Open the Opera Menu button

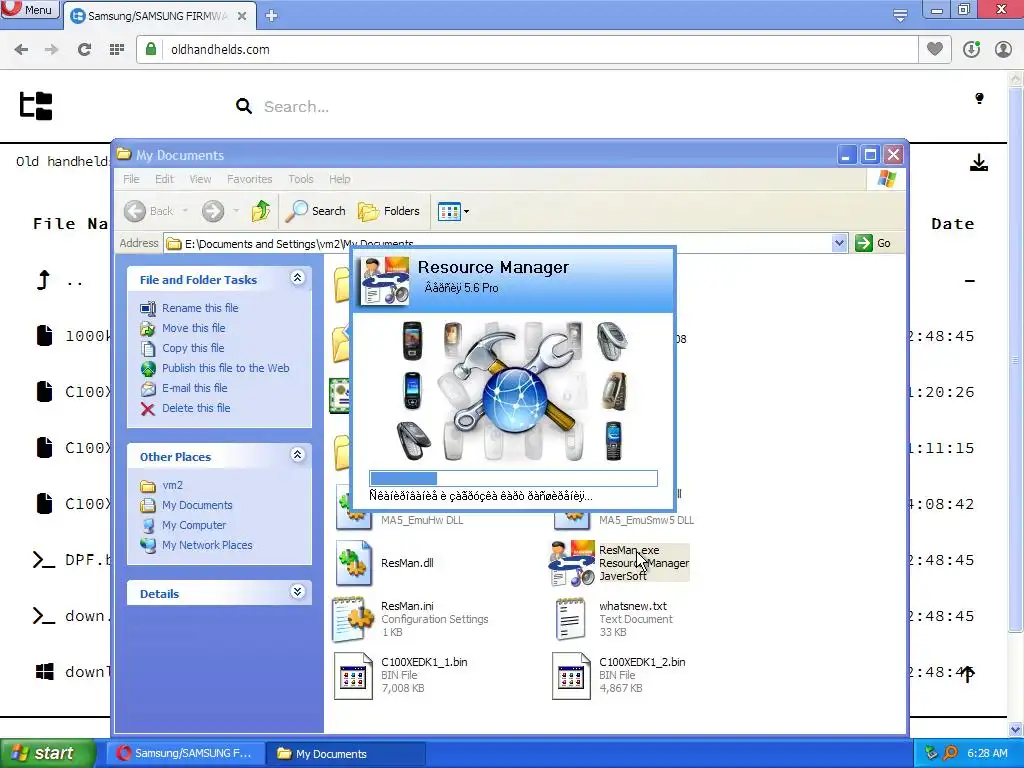coord(29,10)
